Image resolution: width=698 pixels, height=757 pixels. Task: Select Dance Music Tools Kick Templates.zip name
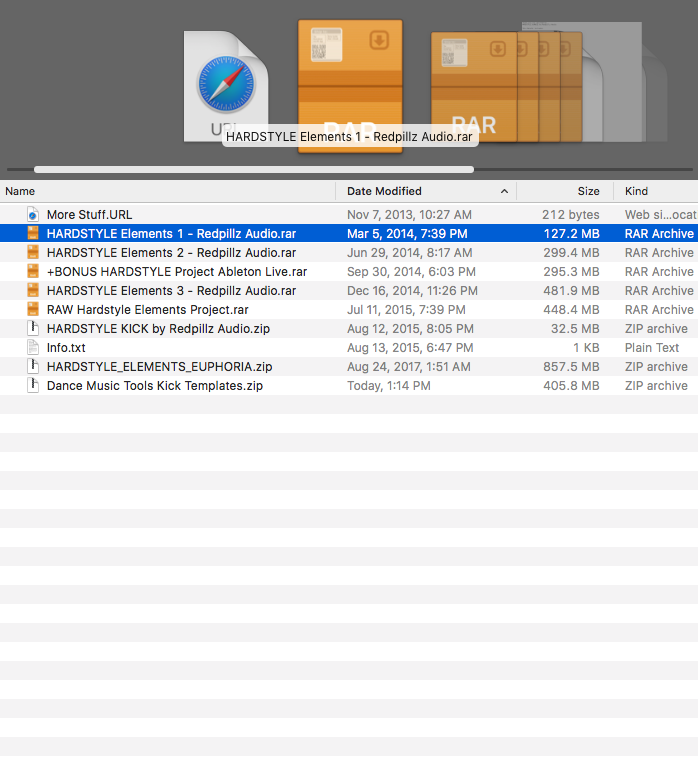click(x=155, y=386)
